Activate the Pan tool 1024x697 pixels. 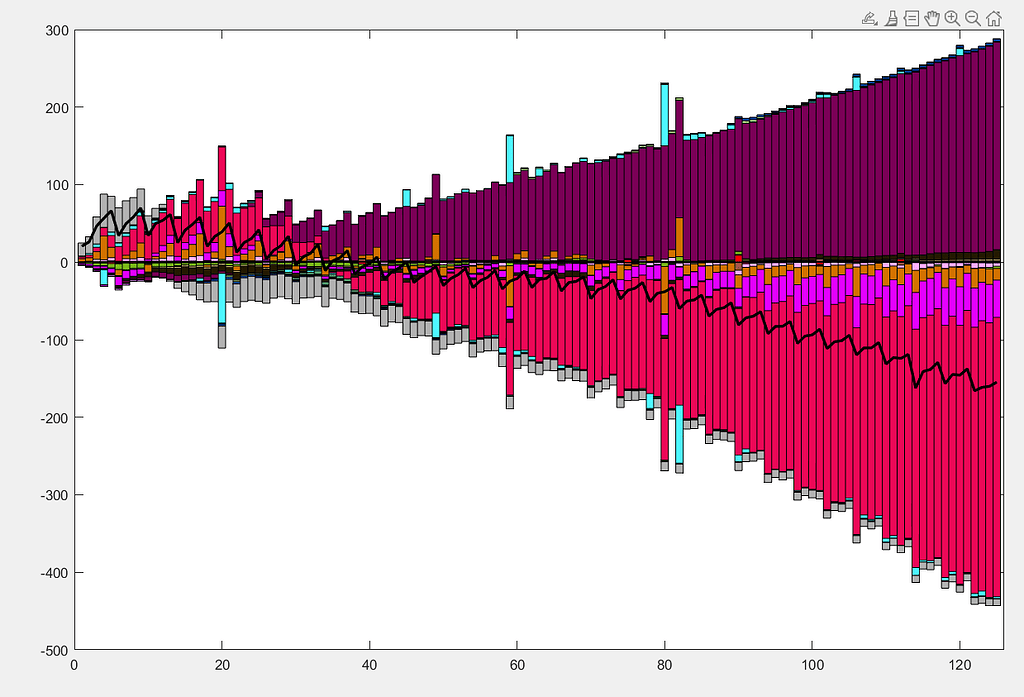[x=932, y=17]
